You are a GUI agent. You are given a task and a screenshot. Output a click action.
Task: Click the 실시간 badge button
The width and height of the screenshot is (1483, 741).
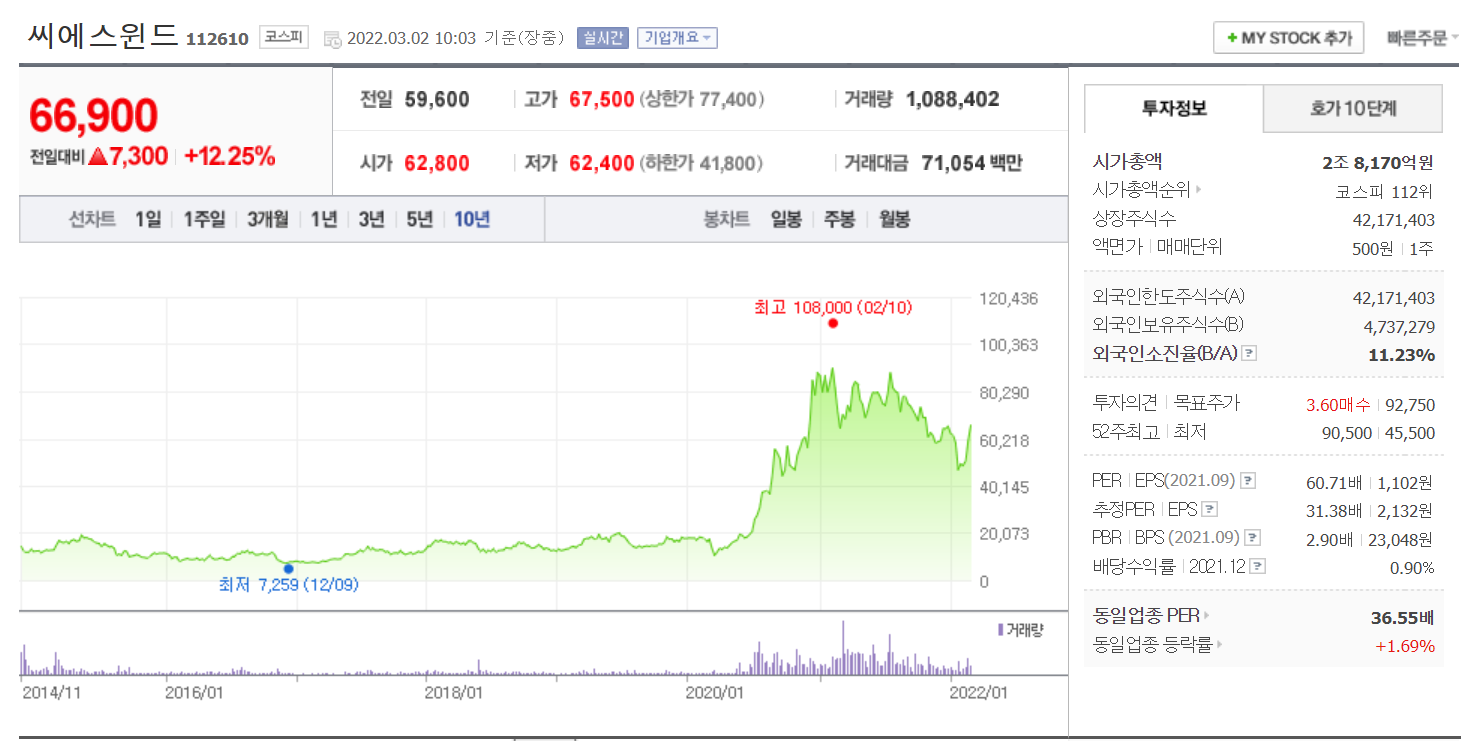tap(602, 38)
